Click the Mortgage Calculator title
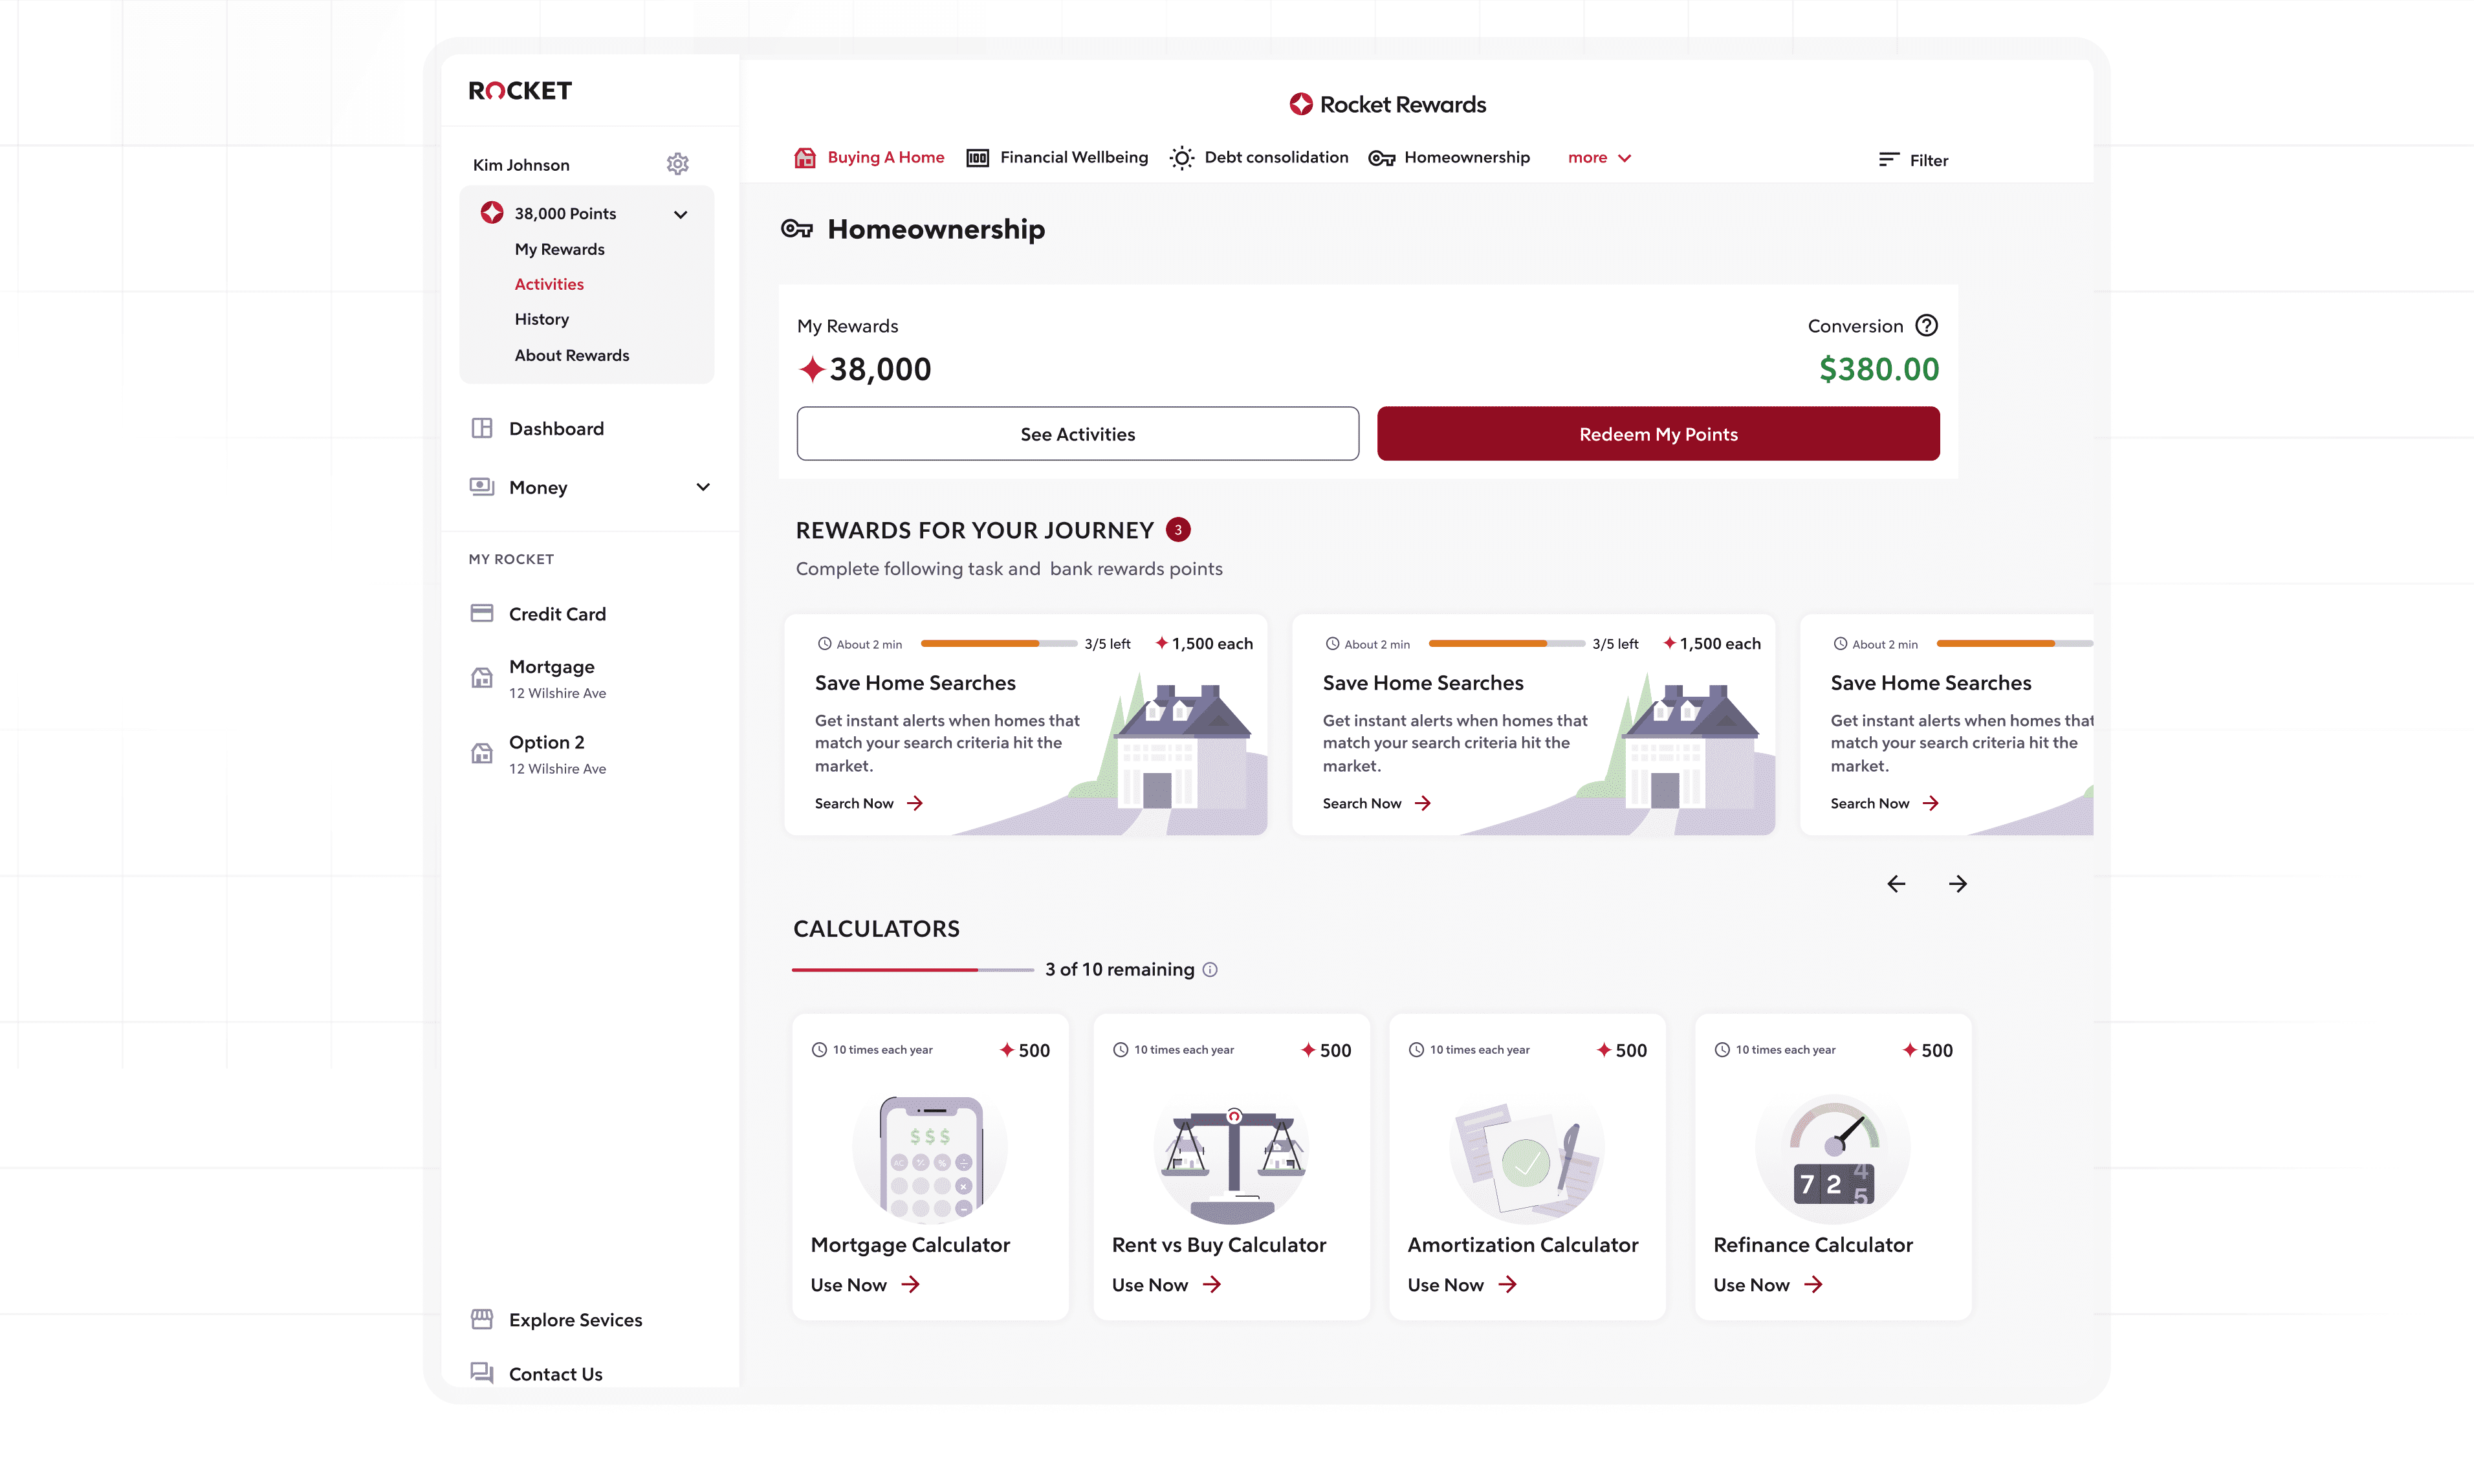Screen dimensions: 2474x1484 coord(910,1245)
